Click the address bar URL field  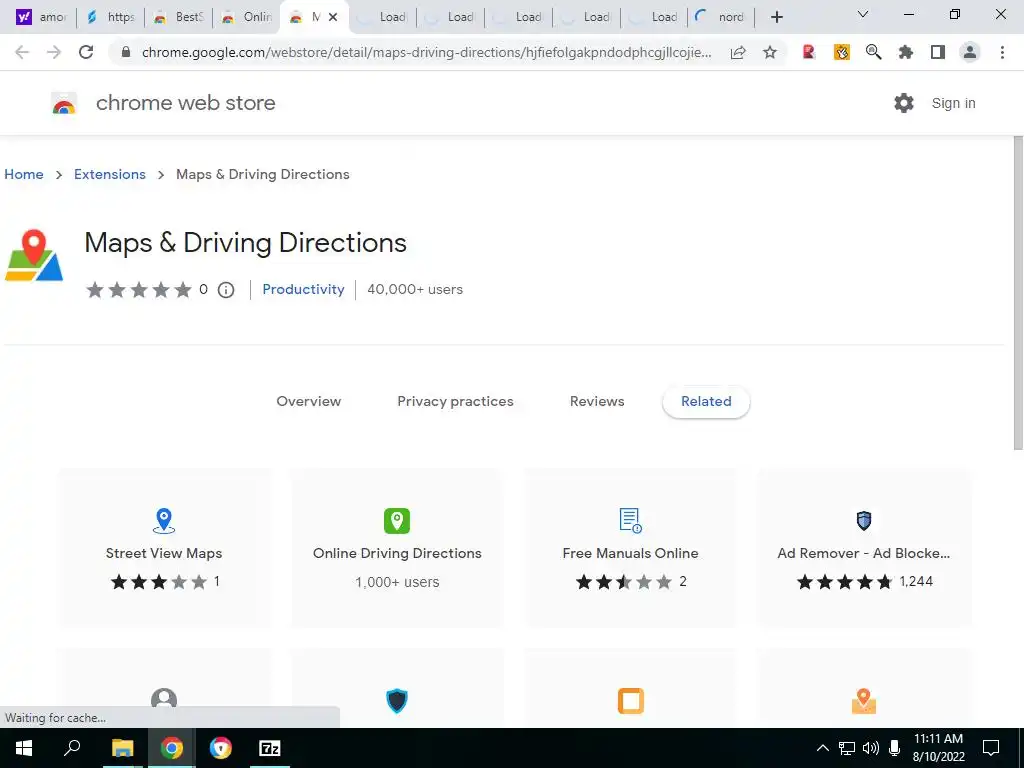coord(426,52)
